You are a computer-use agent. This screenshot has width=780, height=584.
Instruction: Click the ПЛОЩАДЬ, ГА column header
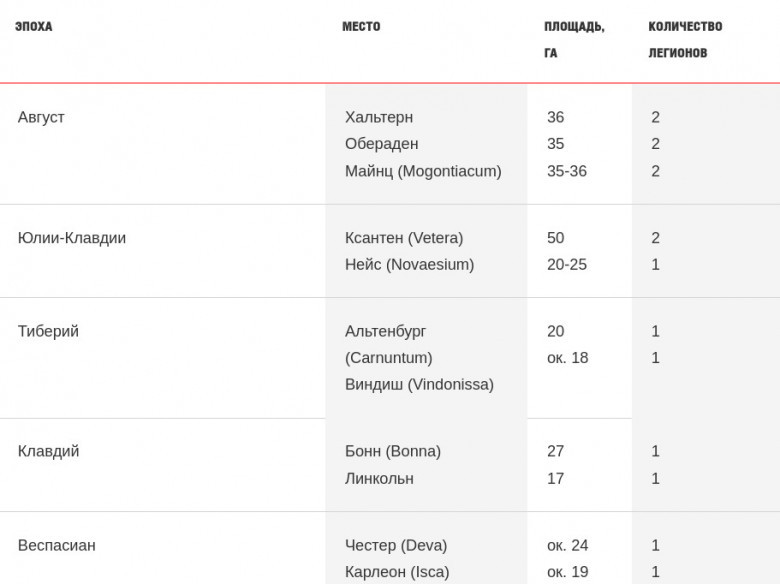[x=574, y=39]
